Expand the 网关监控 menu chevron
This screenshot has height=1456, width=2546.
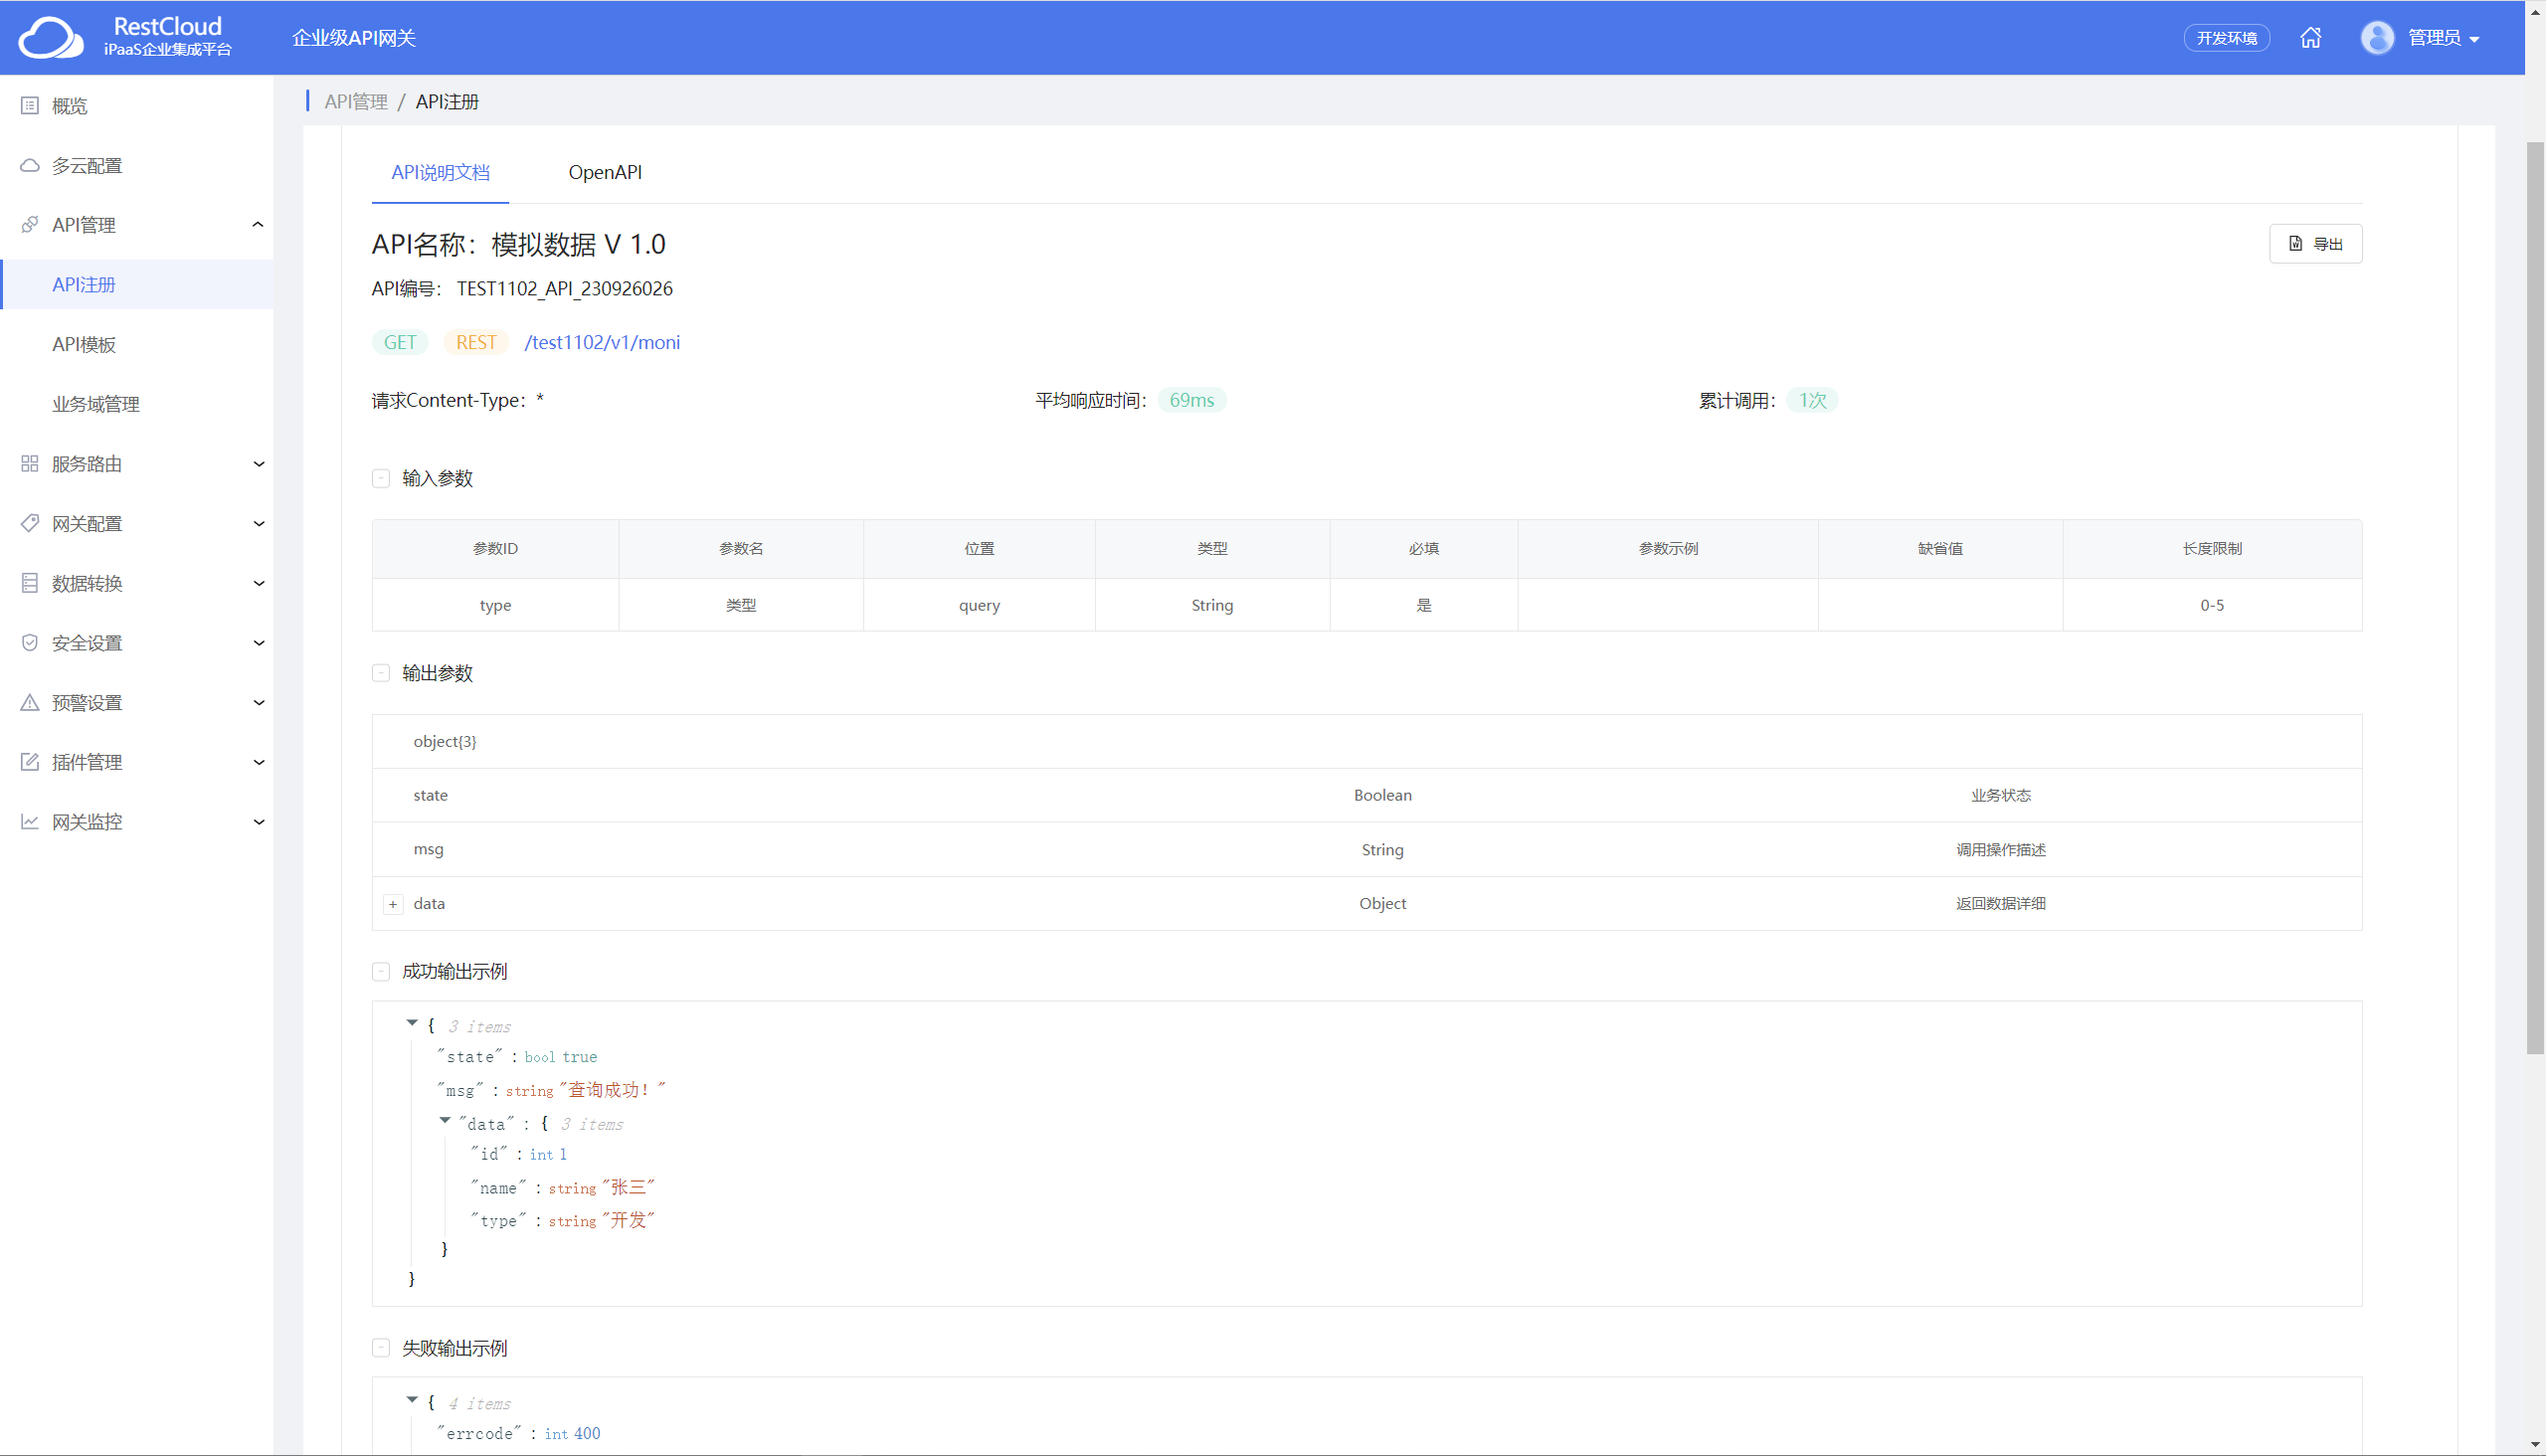(258, 822)
